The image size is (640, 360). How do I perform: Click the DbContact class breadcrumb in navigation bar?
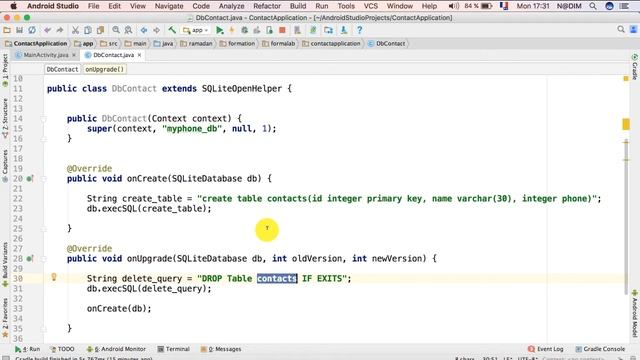(x=387, y=43)
